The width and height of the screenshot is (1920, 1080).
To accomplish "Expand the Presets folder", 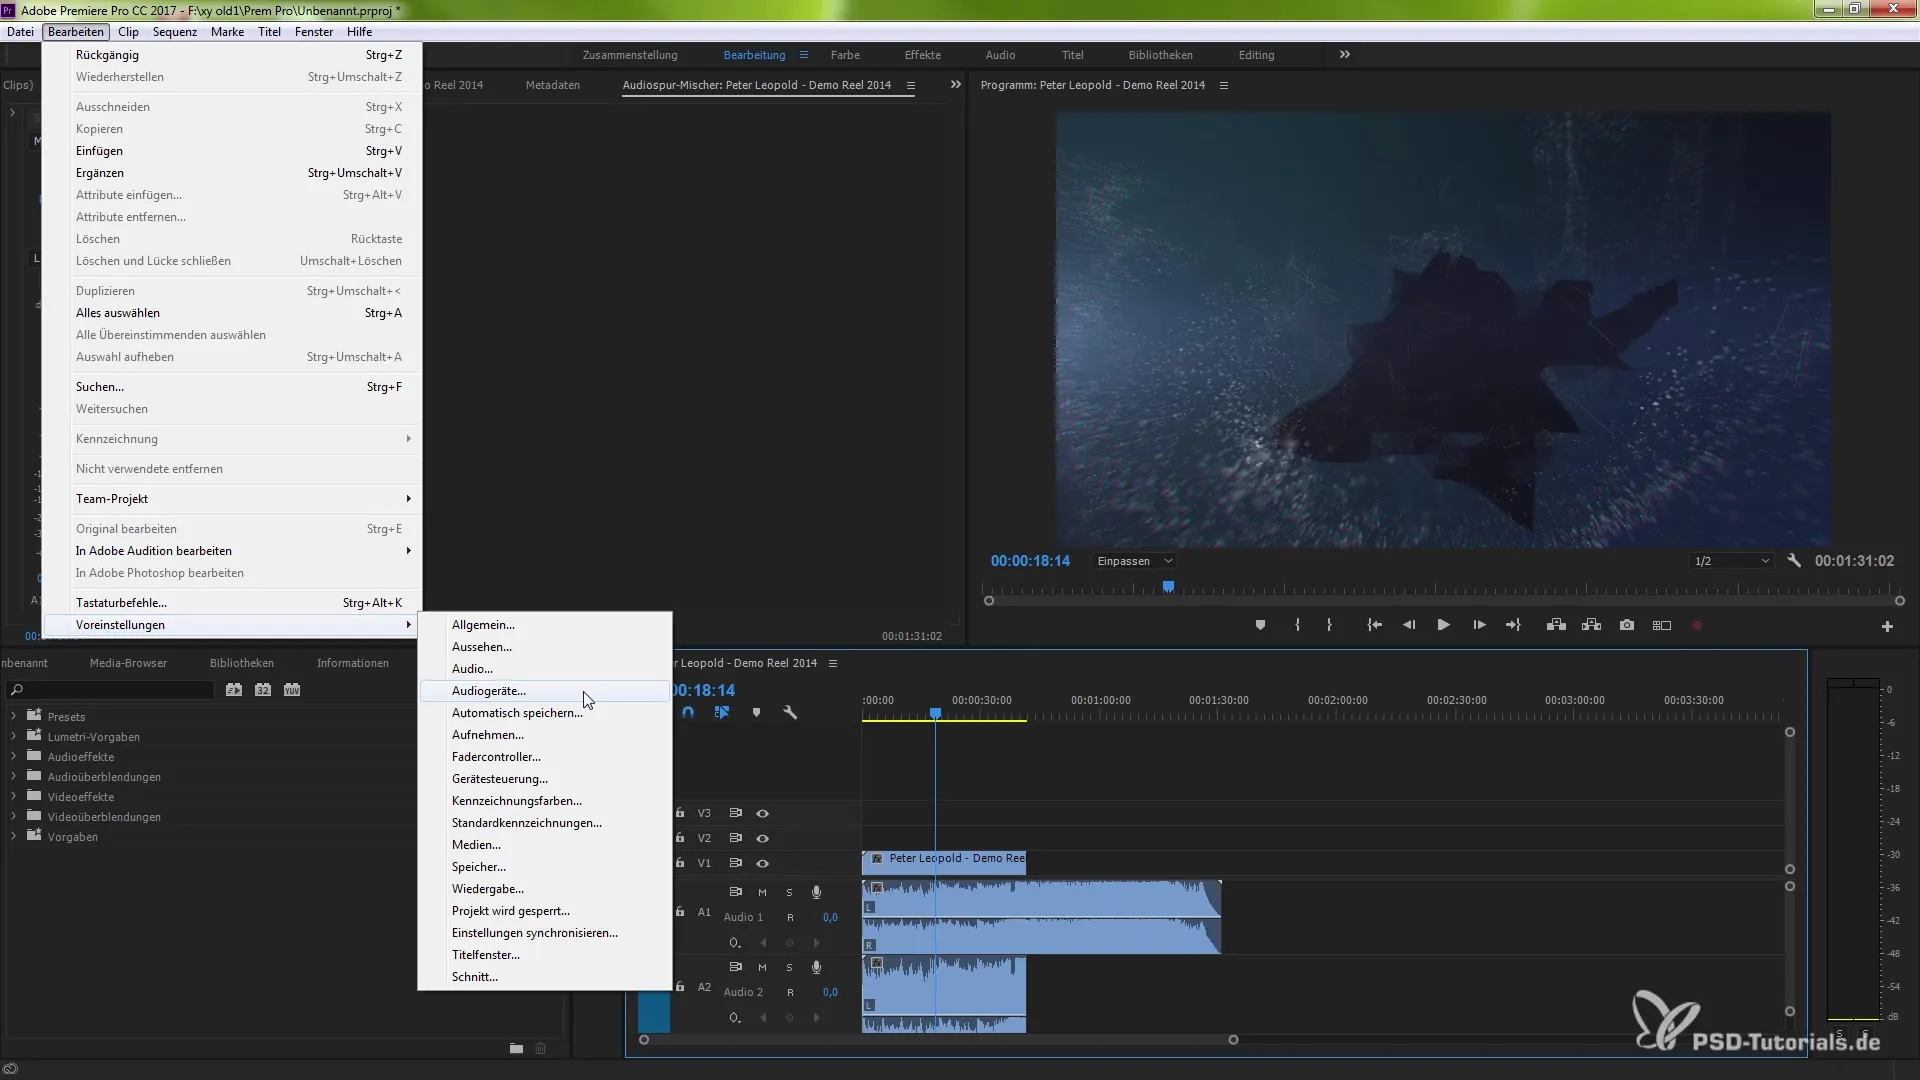I will (13, 716).
